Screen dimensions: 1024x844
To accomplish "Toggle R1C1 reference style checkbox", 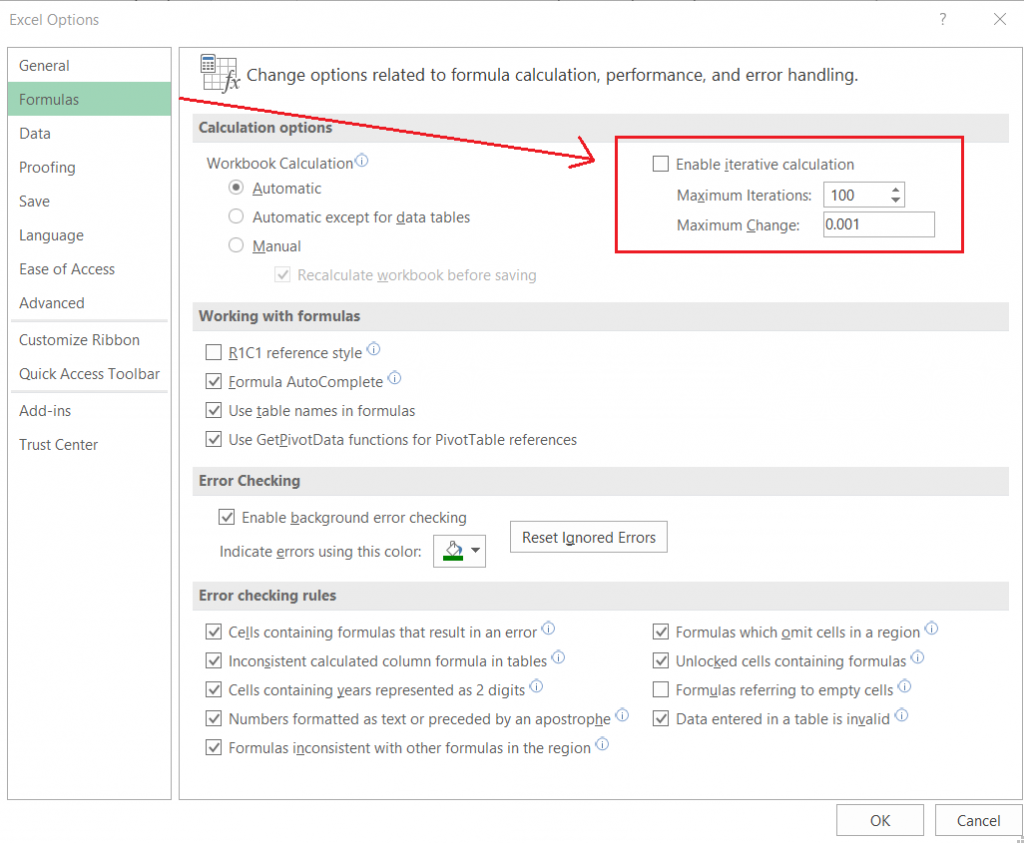I will click(x=213, y=353).
